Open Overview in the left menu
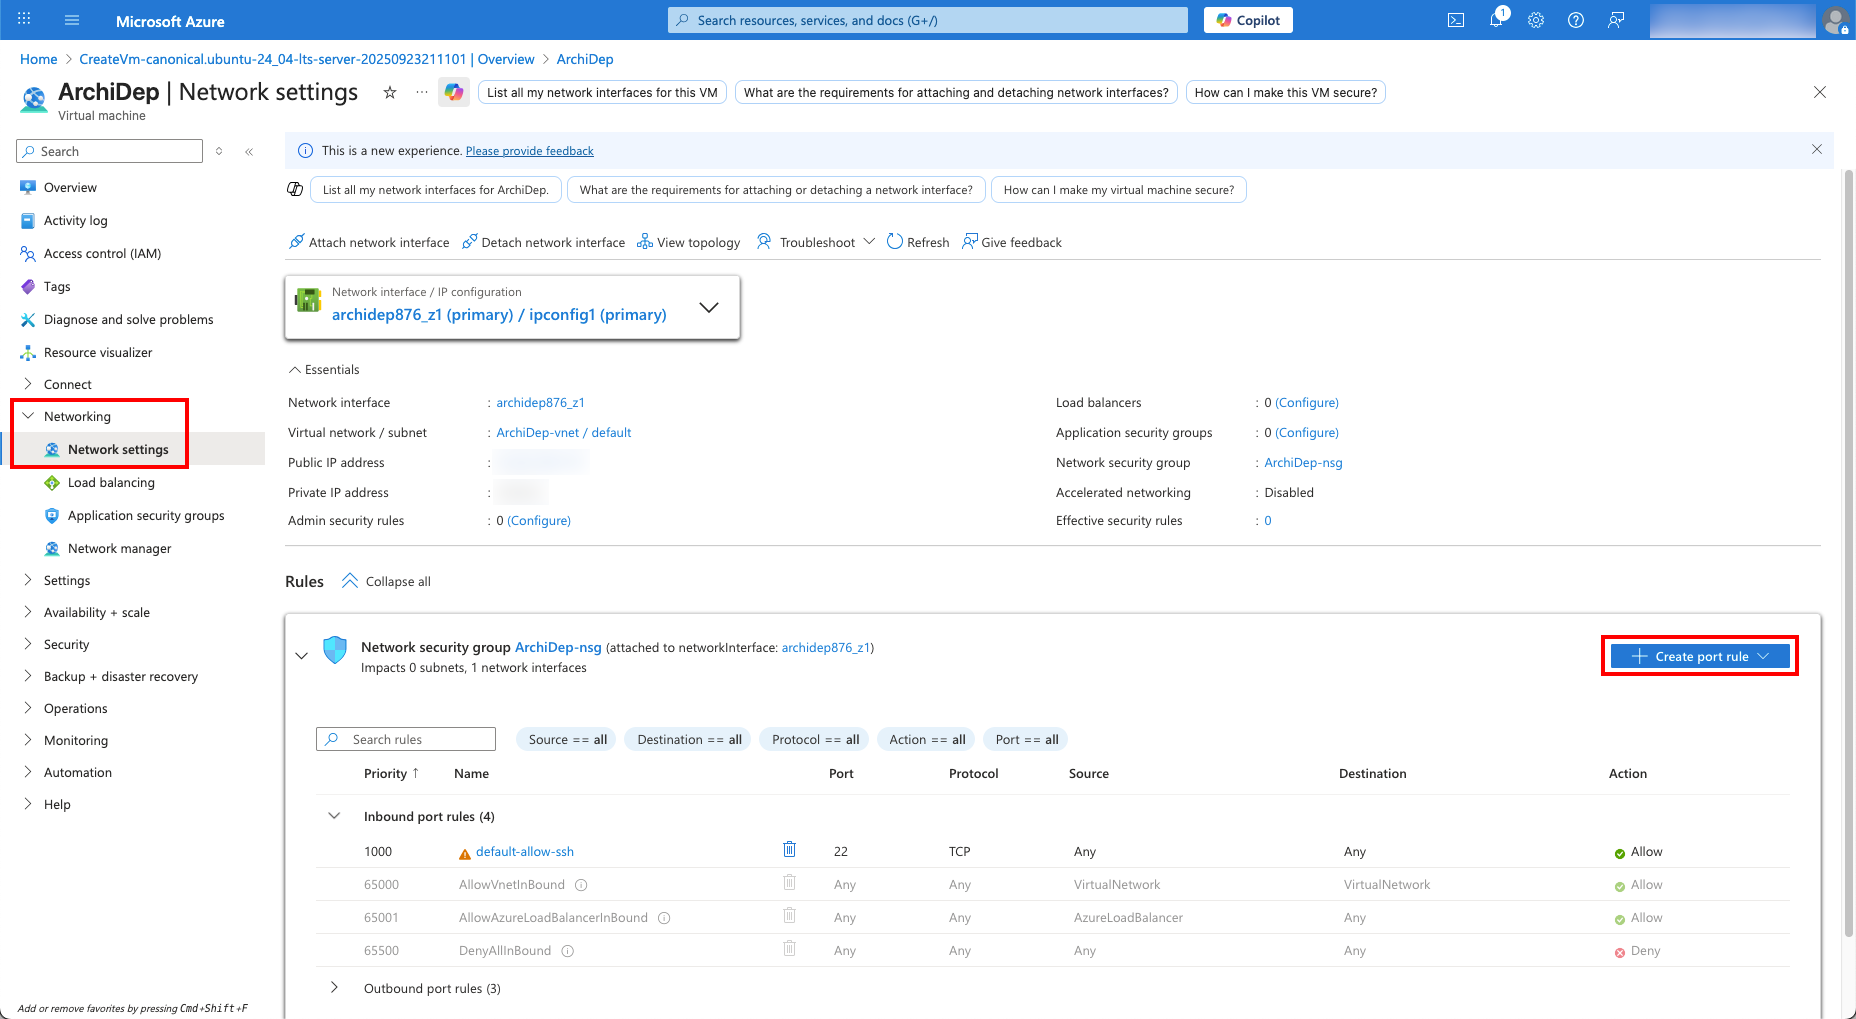Screen dimensions: 1856x1019 (70, 187)
